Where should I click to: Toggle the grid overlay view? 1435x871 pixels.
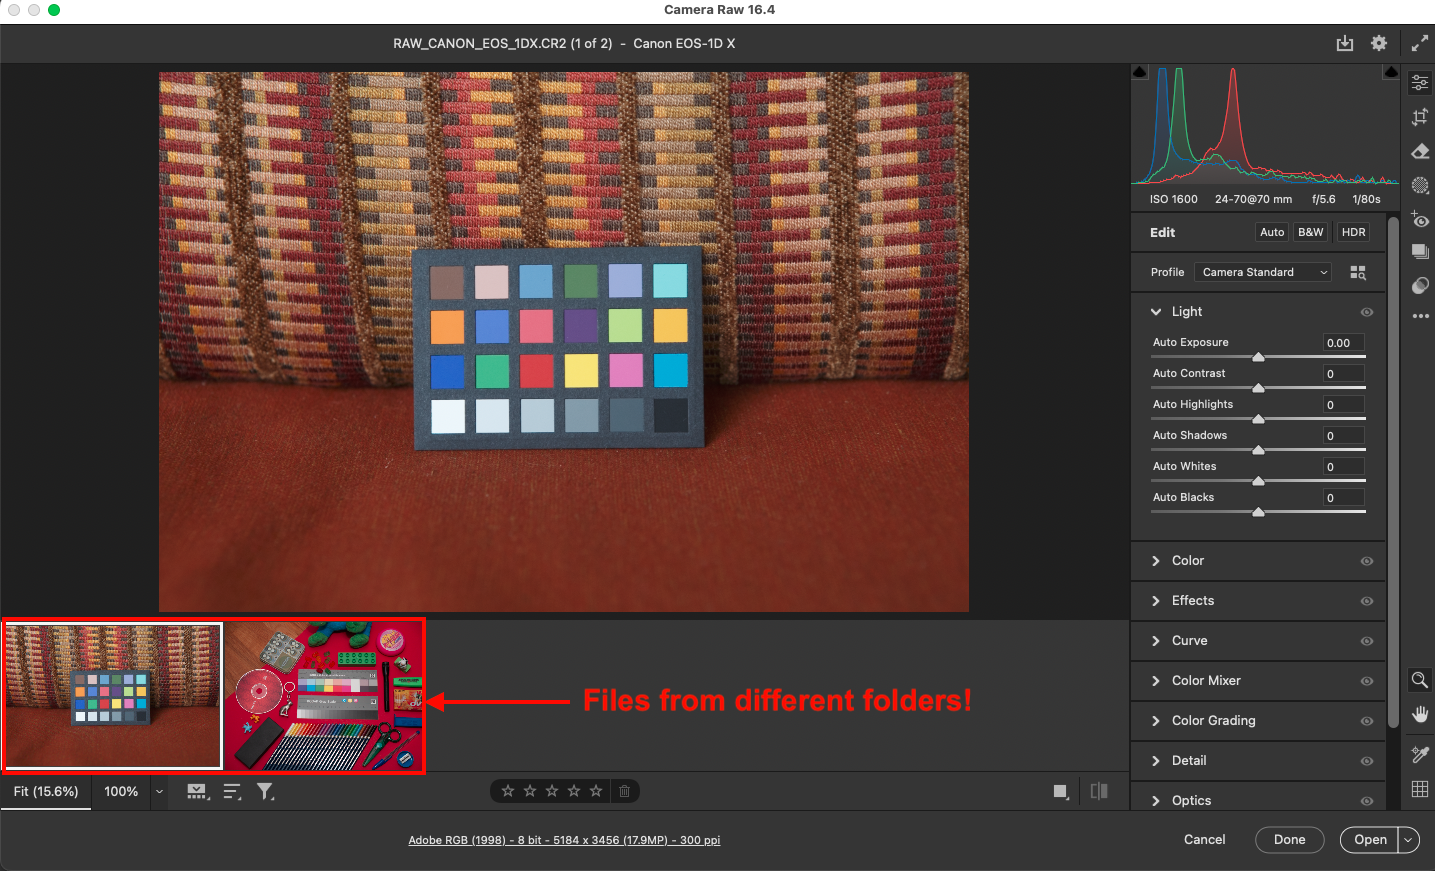tap(1419, 788)
